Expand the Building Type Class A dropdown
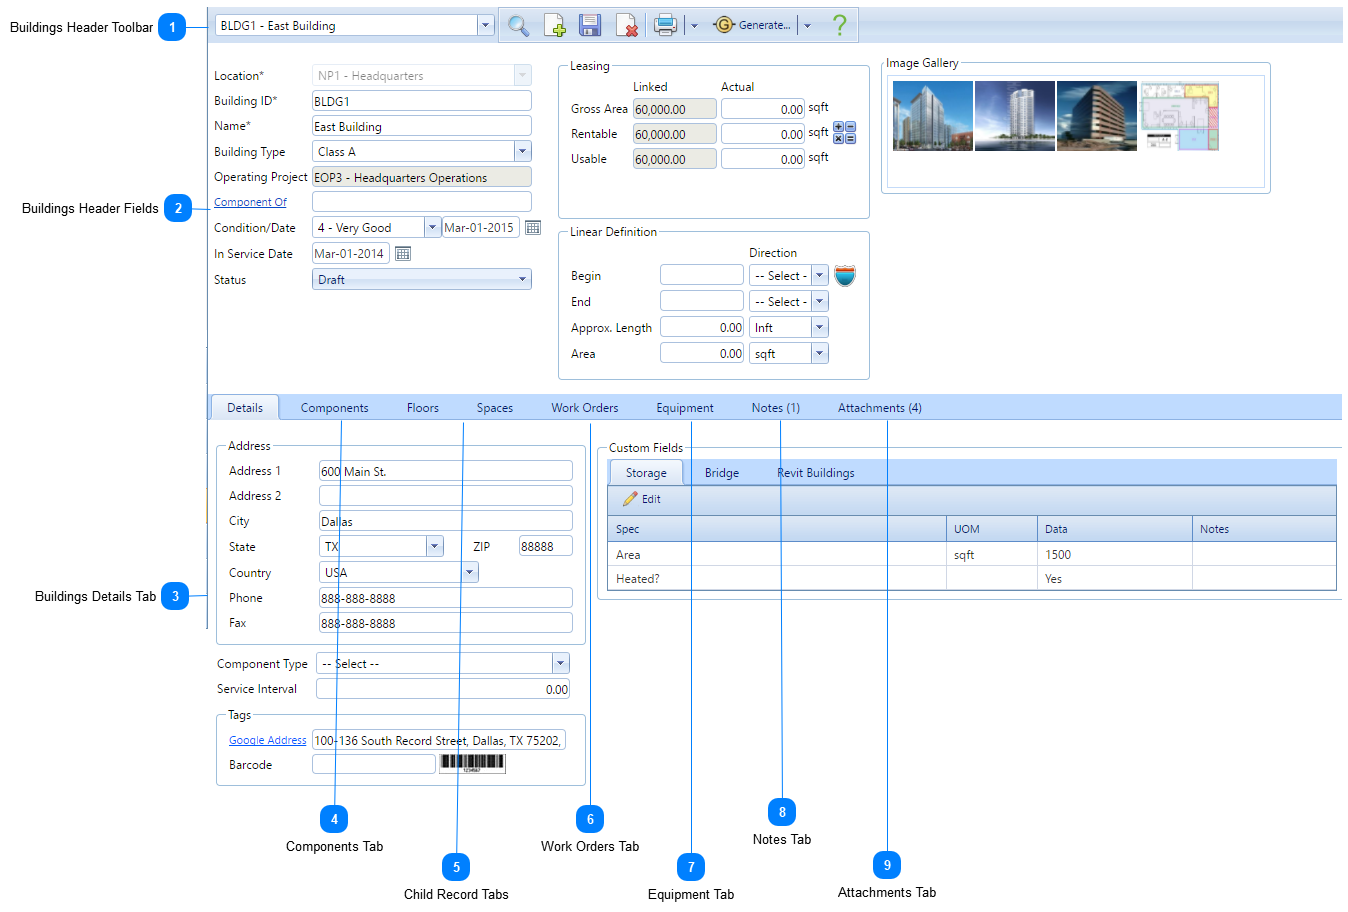Viewport: 1348px width, 912px height. coord(522,152)
